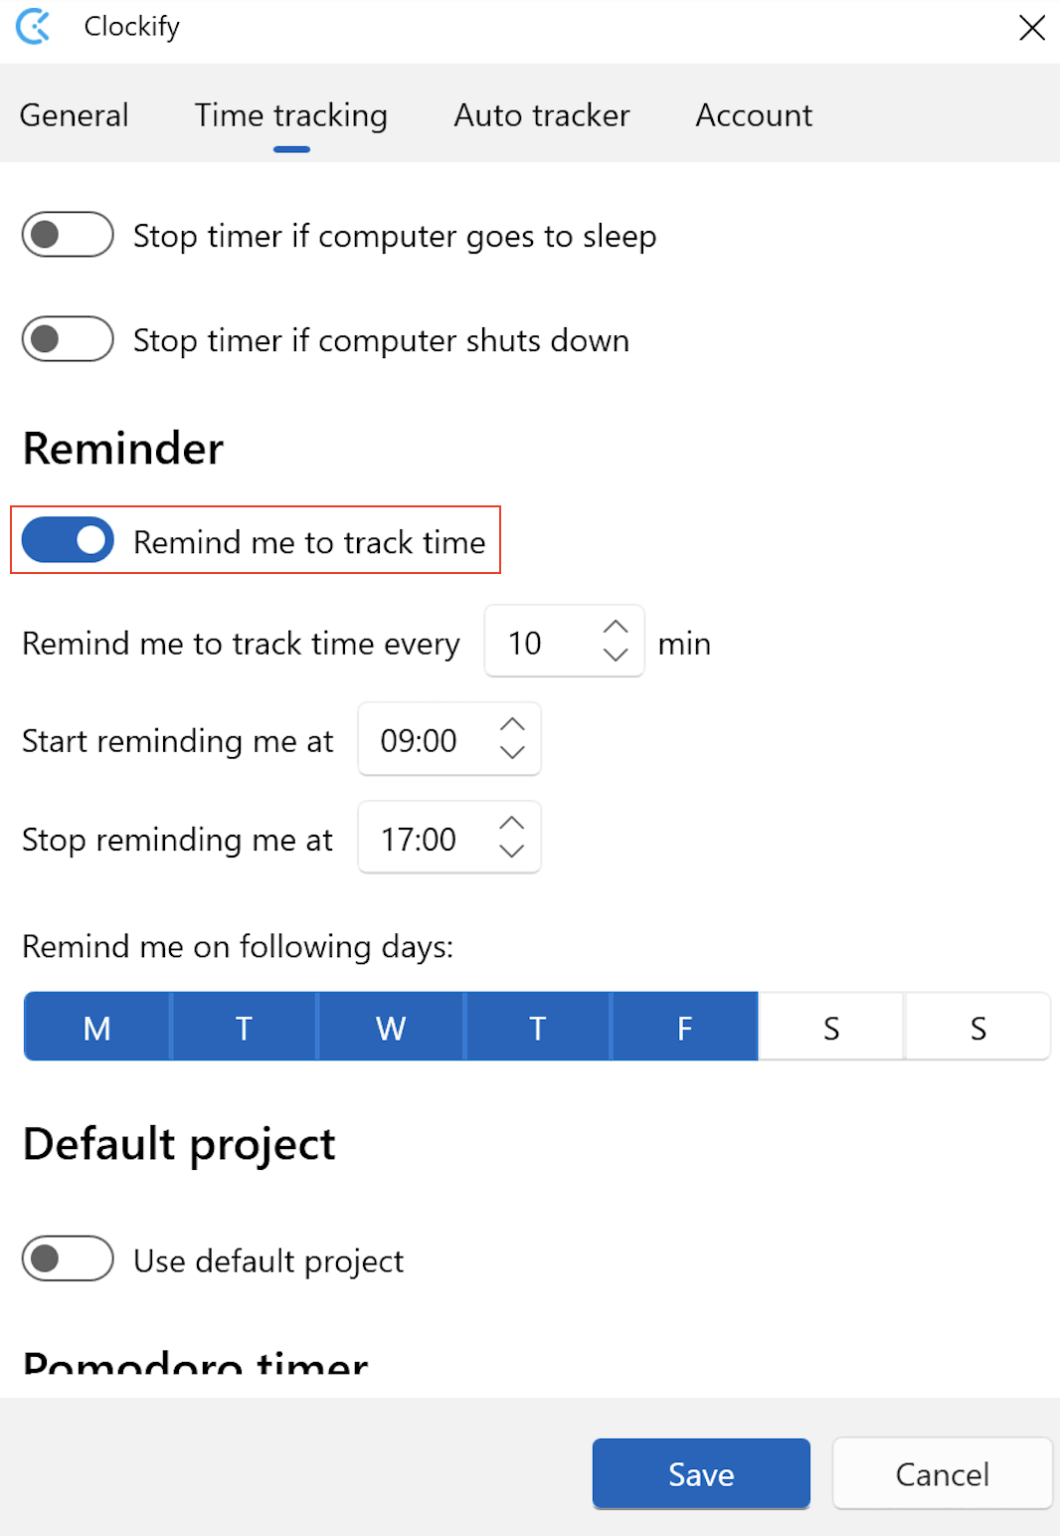
Task: Enable Use default project
Action: click(x=66, y=1260)
